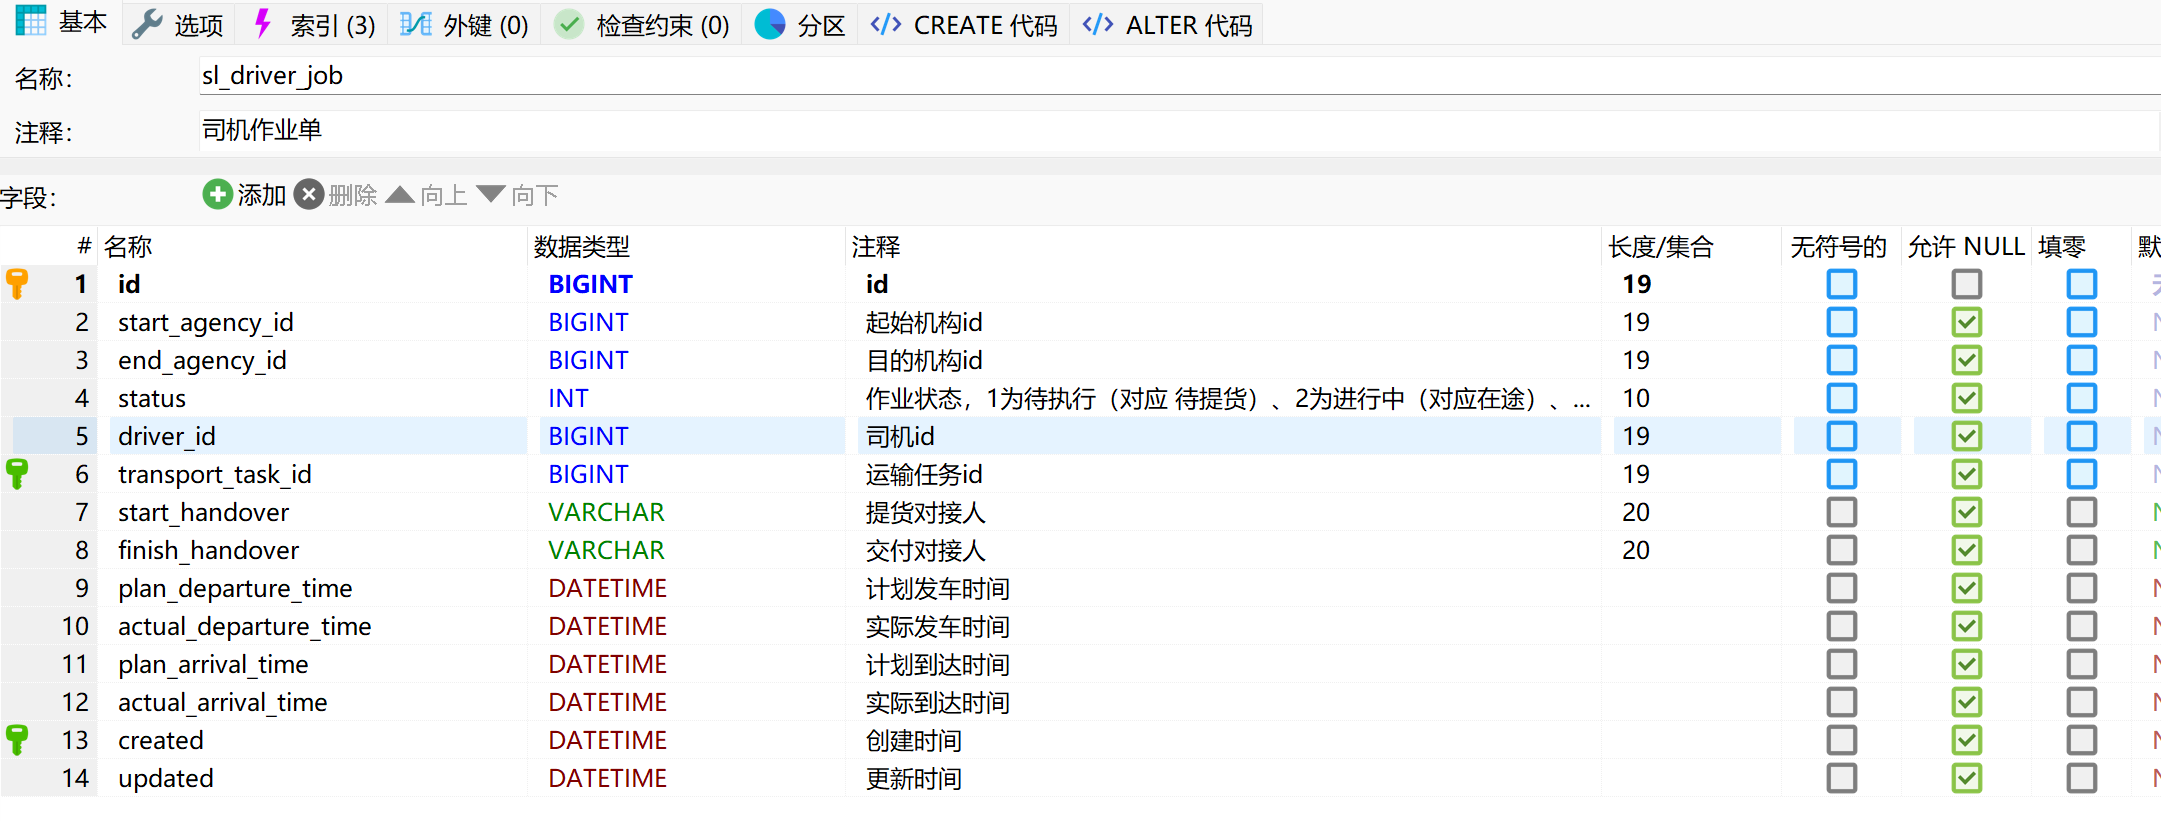Click the 向下 button label to move field down
This screenshot has height=821, width=2161.
[x=535, y=195]
